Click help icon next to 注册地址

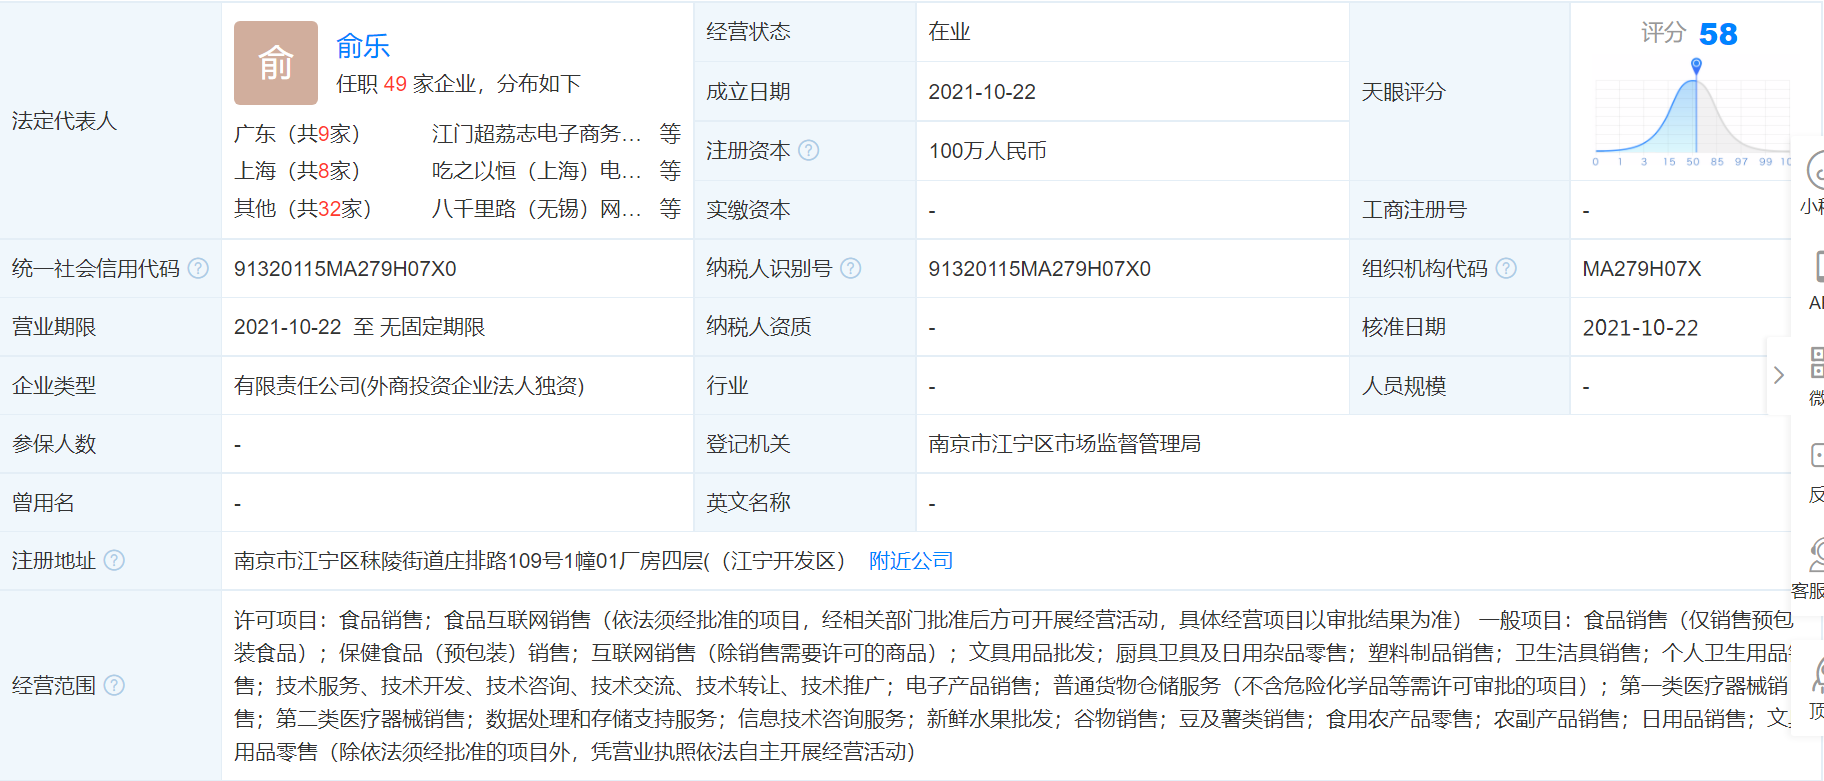(115, 560)
